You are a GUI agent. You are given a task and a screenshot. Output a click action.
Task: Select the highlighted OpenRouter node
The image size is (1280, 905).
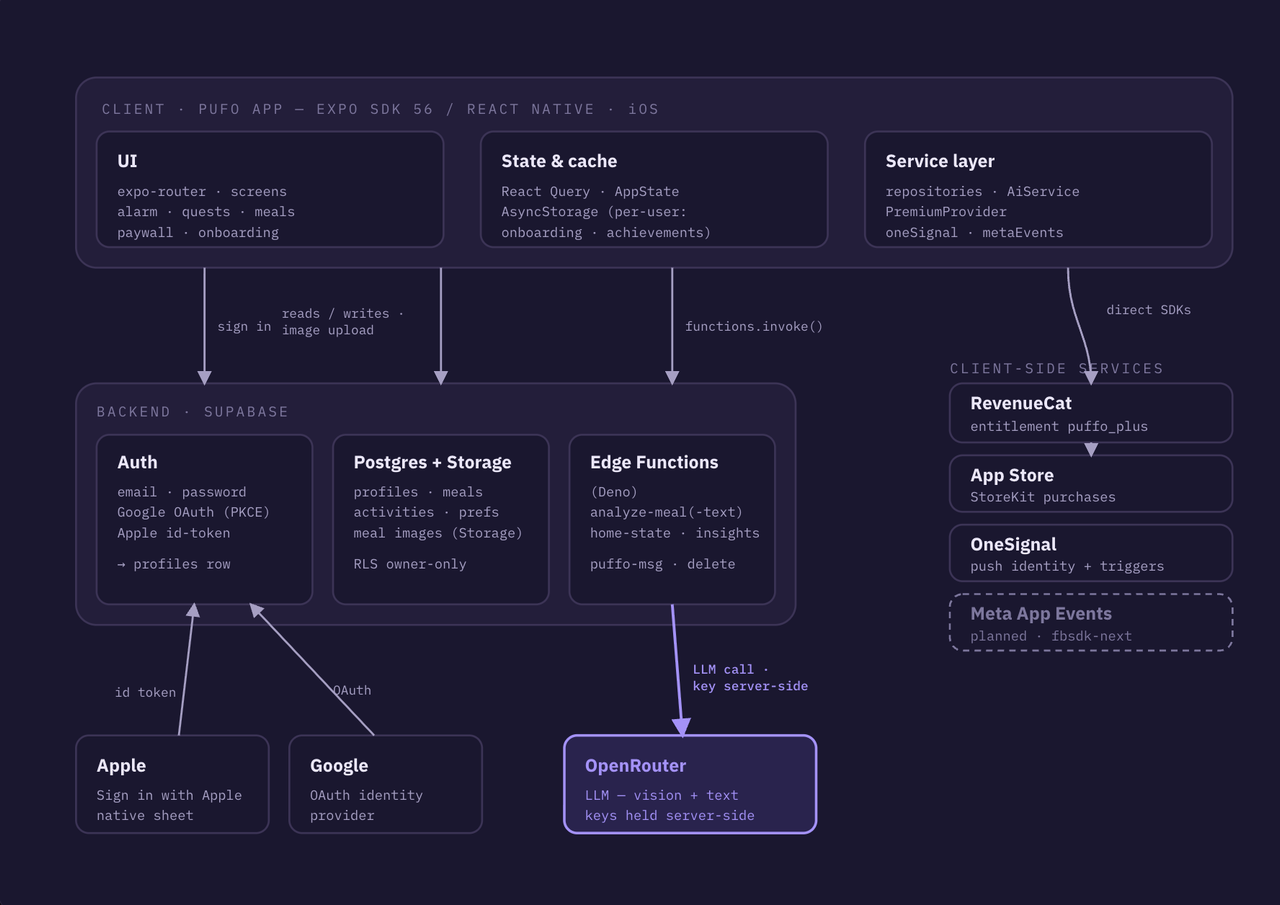coord(690,784)
